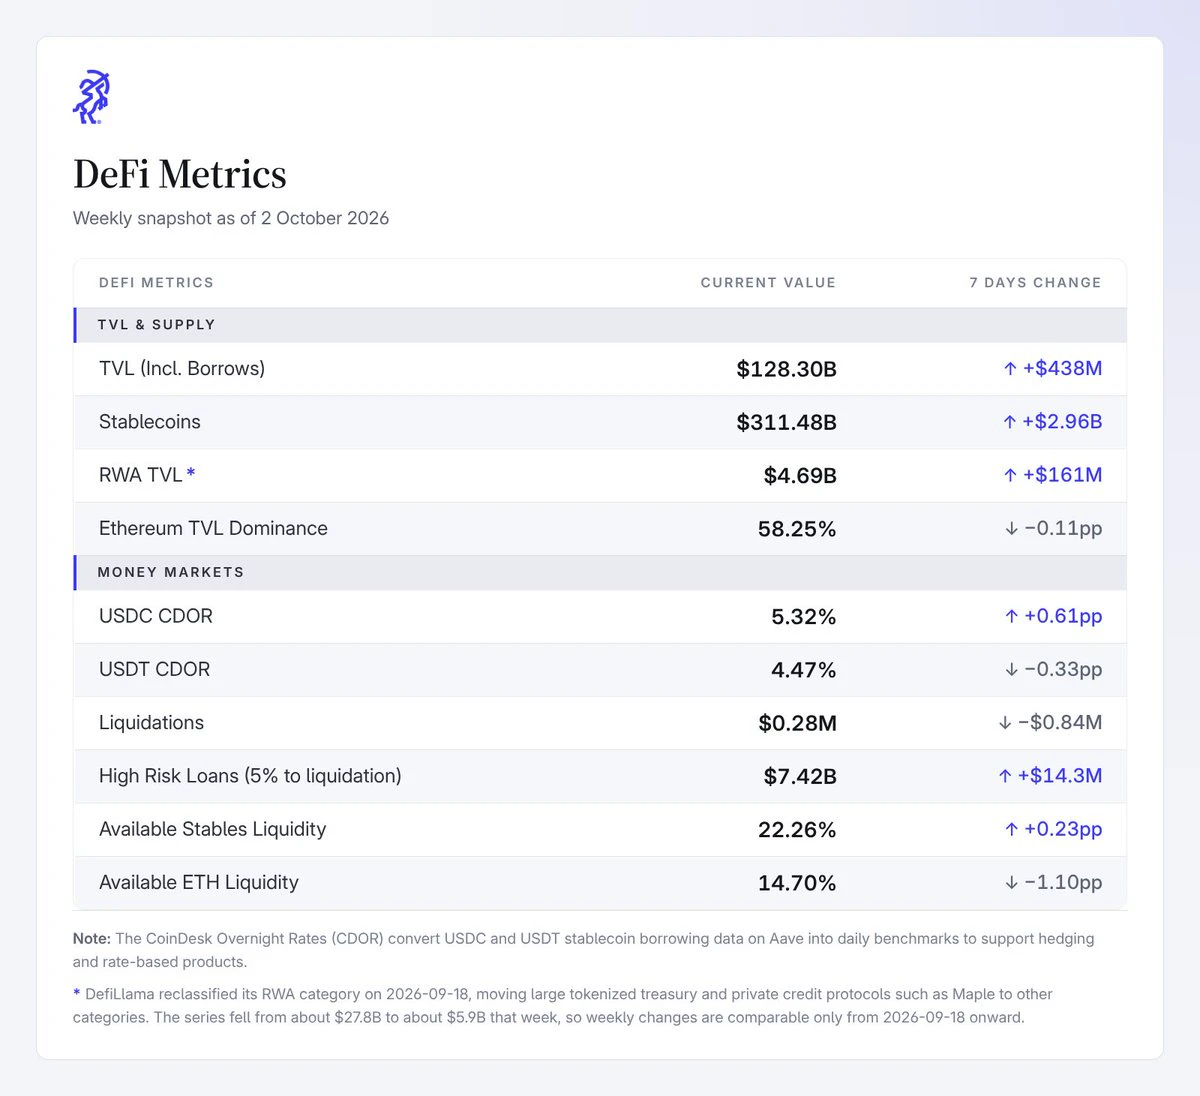This screenshot has width=1200, height=1096.
Task: Click the −0.11pp change text
Action: click(1063, 528)
